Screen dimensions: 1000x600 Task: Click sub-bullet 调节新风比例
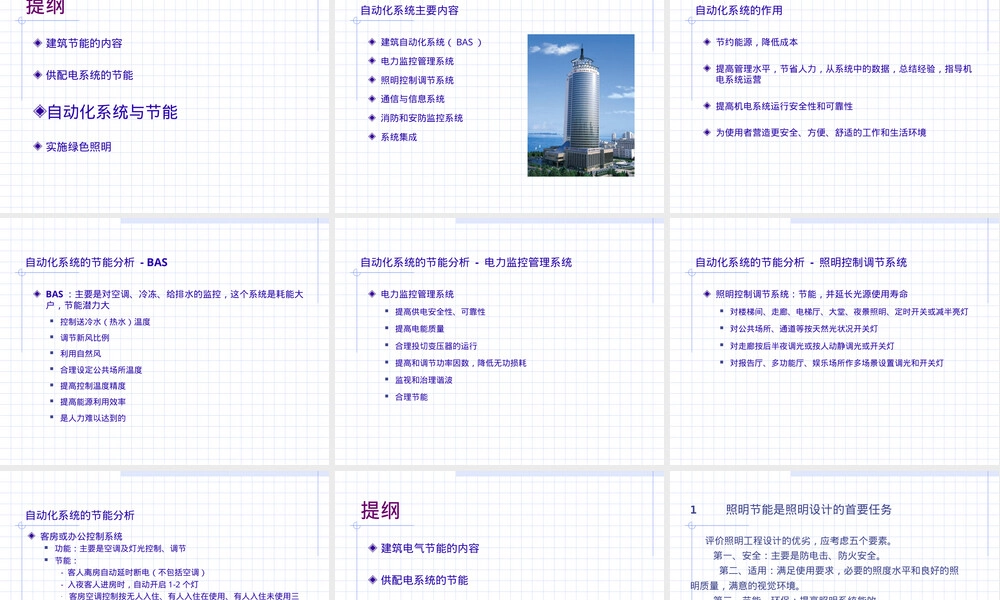(x=85, y=338)
